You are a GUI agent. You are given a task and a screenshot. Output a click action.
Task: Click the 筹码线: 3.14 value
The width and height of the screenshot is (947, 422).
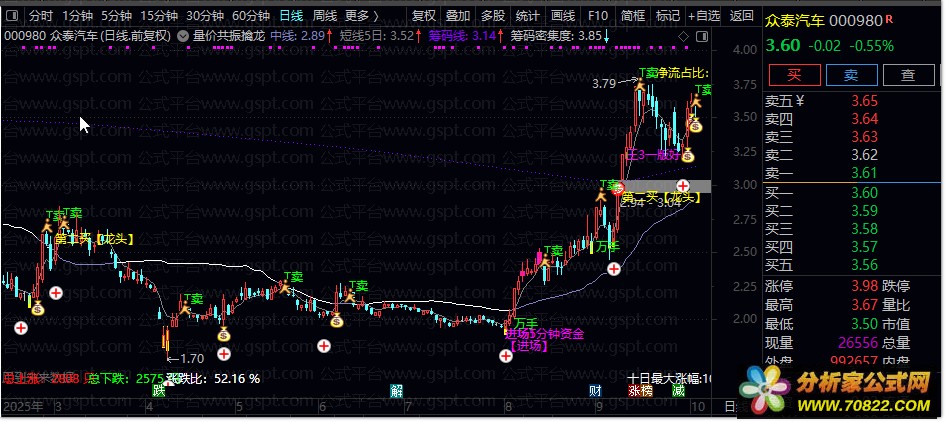[x=465, y=36]
